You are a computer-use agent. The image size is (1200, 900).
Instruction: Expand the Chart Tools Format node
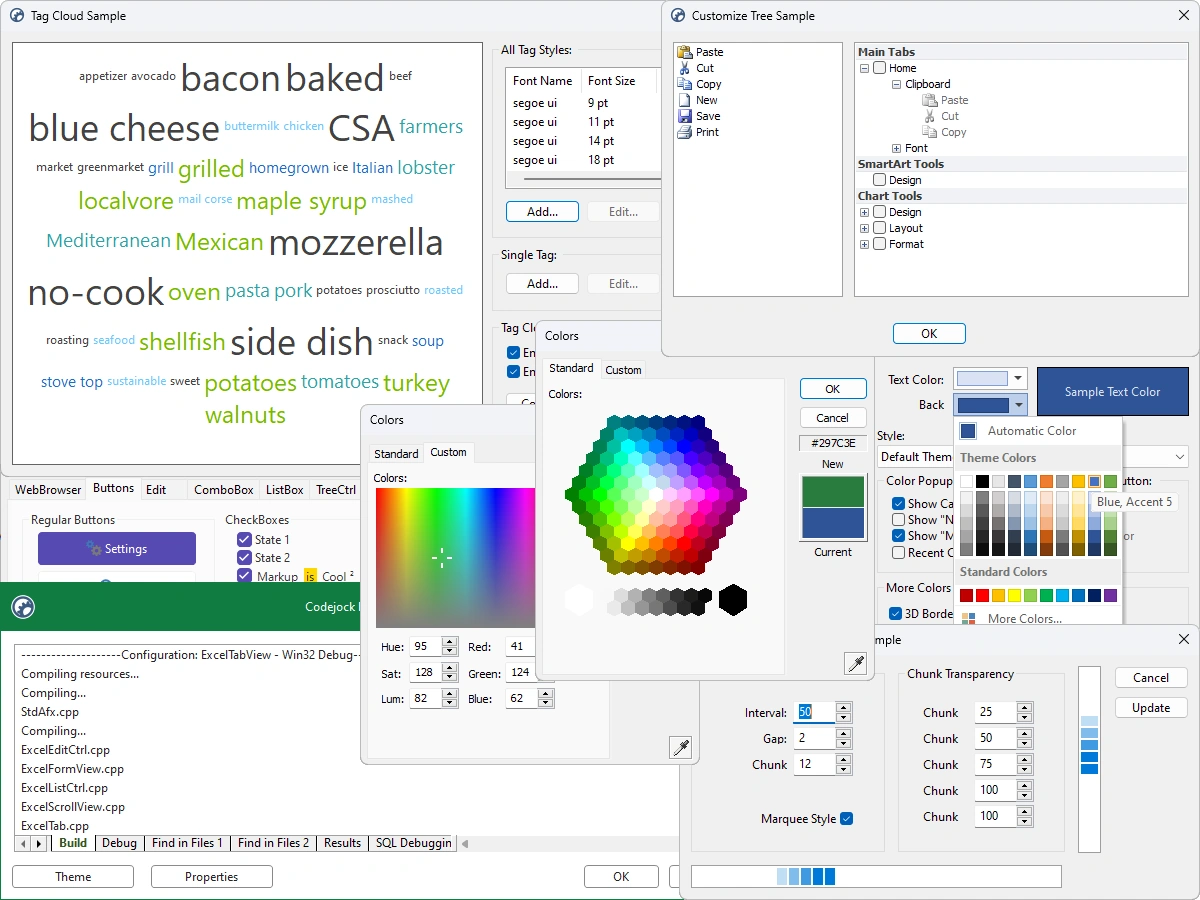click(x=864, y=244)
